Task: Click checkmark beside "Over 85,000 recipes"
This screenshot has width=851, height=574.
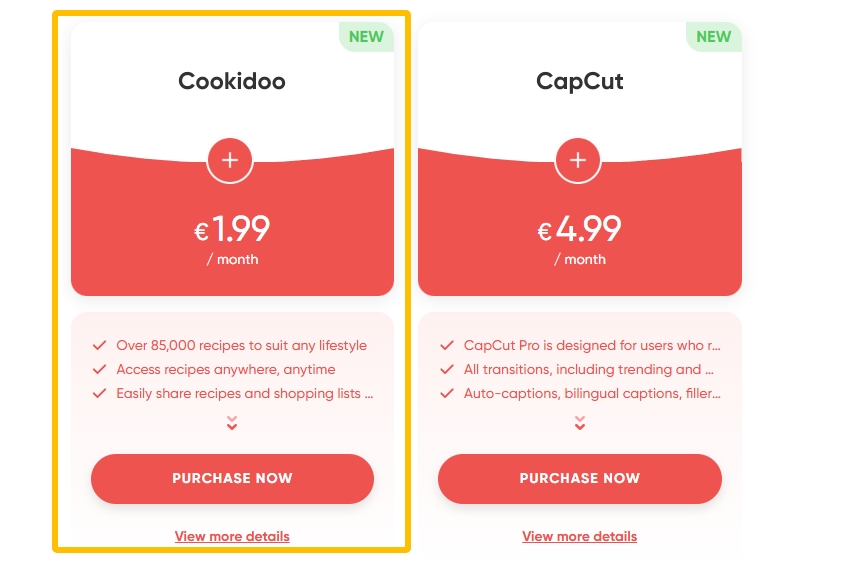Action: pyautogui.click(x=99, y=345)
